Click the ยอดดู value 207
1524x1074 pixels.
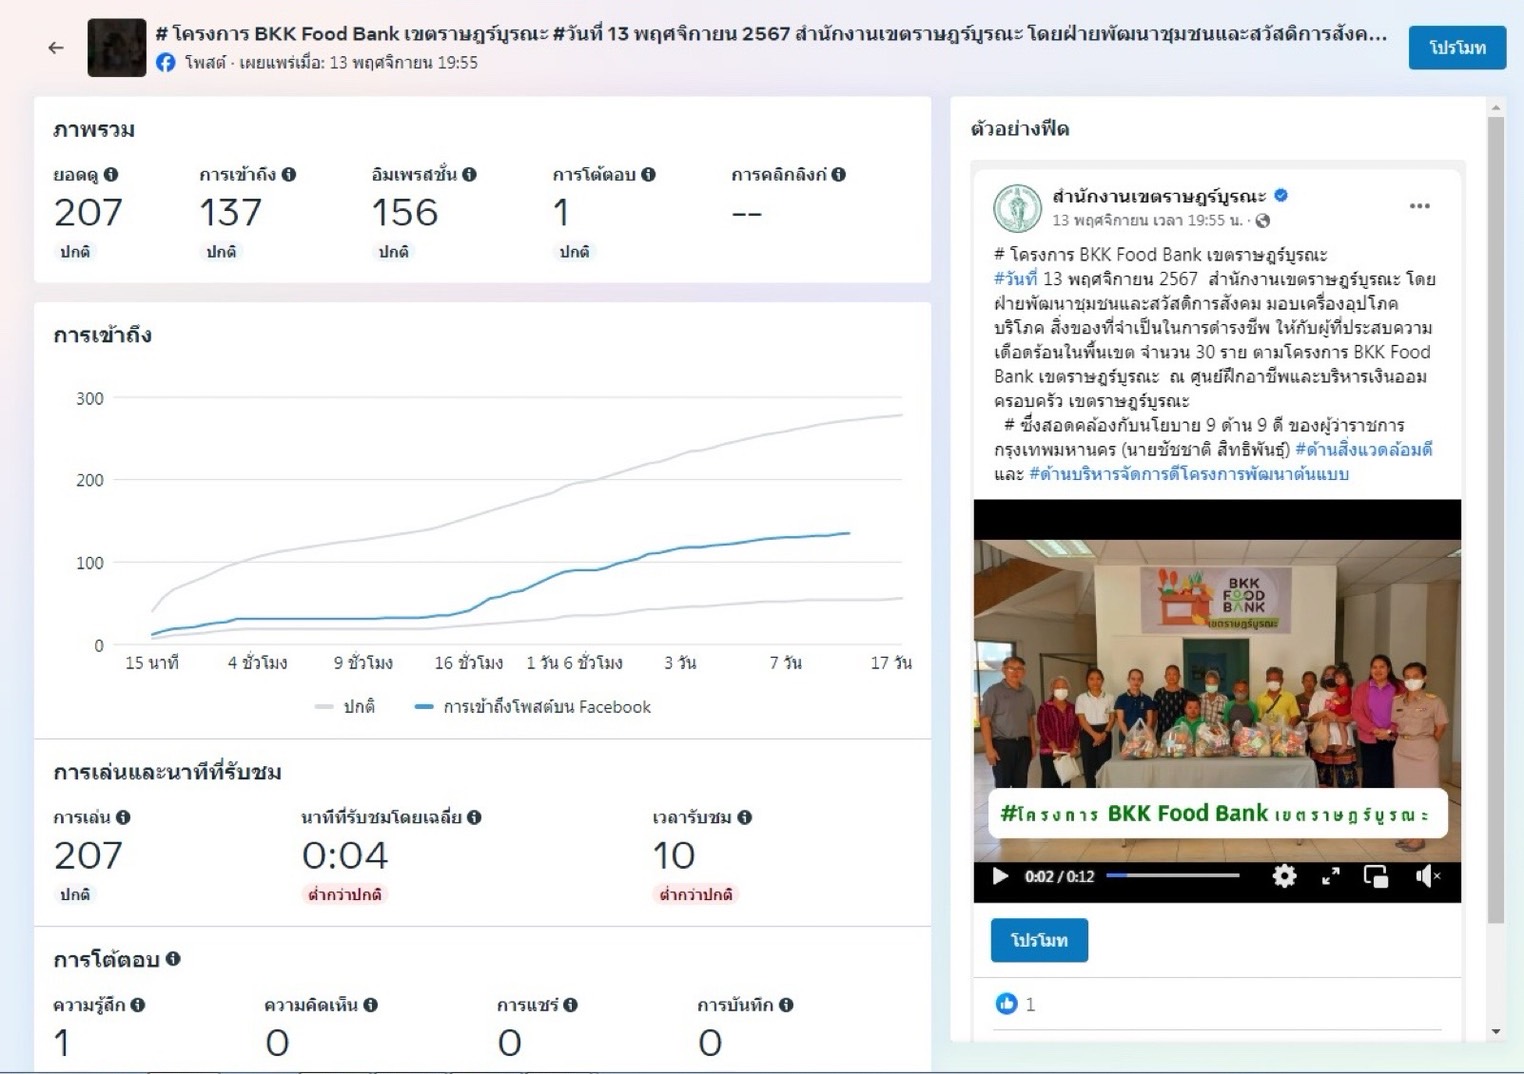click(88, 212)
